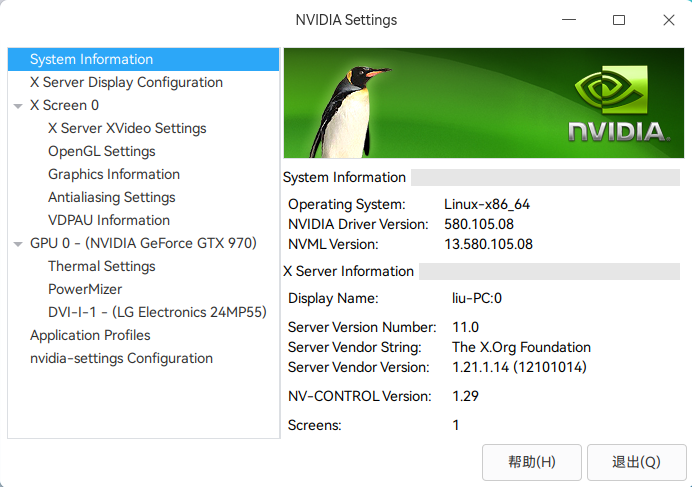
Task: Open Thermal Settings page
Action: click(102, 266)
